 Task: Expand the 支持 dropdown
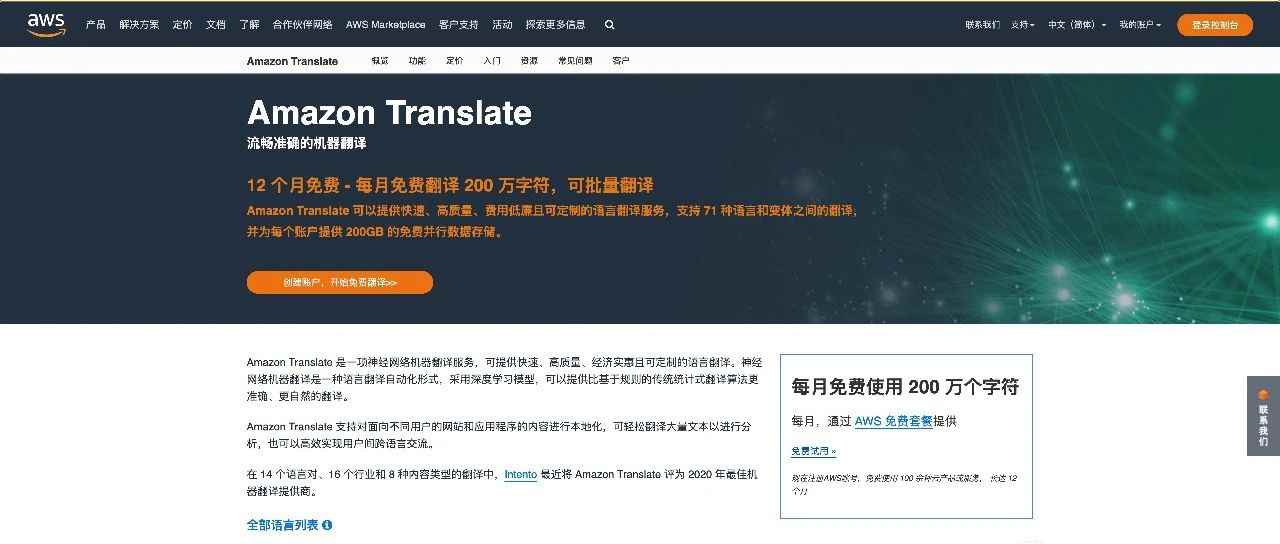(1022, 25)
